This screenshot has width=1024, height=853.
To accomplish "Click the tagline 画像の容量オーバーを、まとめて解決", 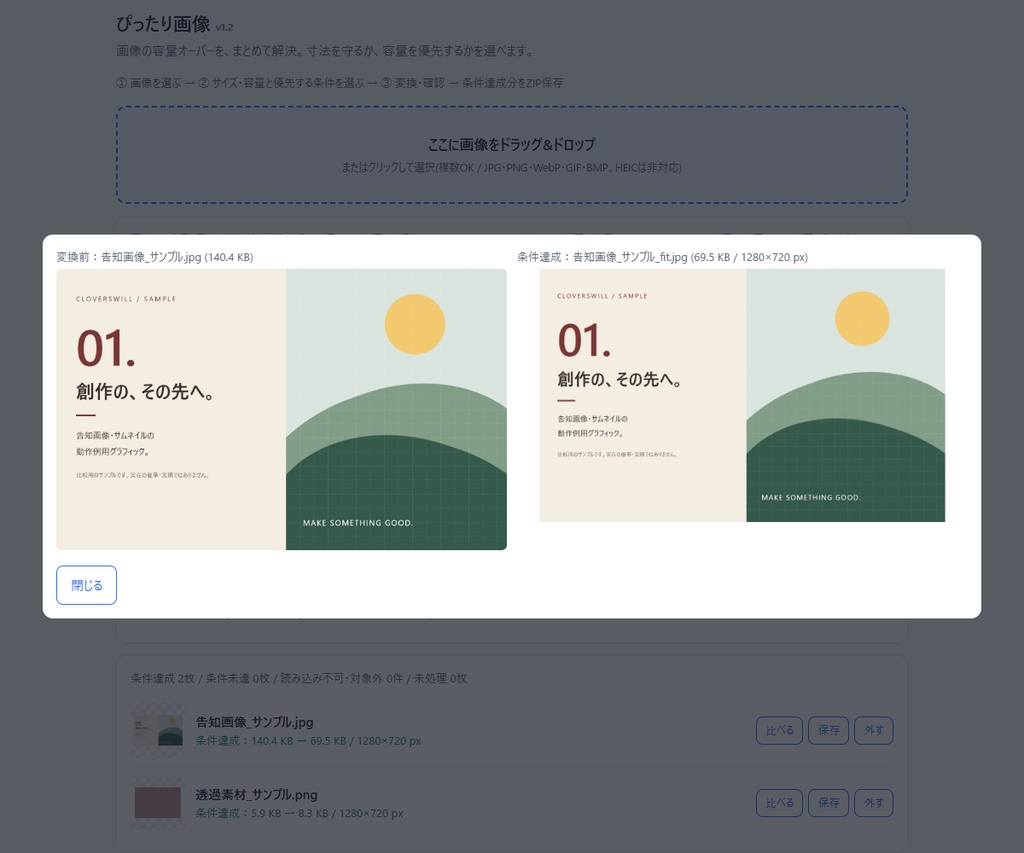I will [x=326, y=51].
